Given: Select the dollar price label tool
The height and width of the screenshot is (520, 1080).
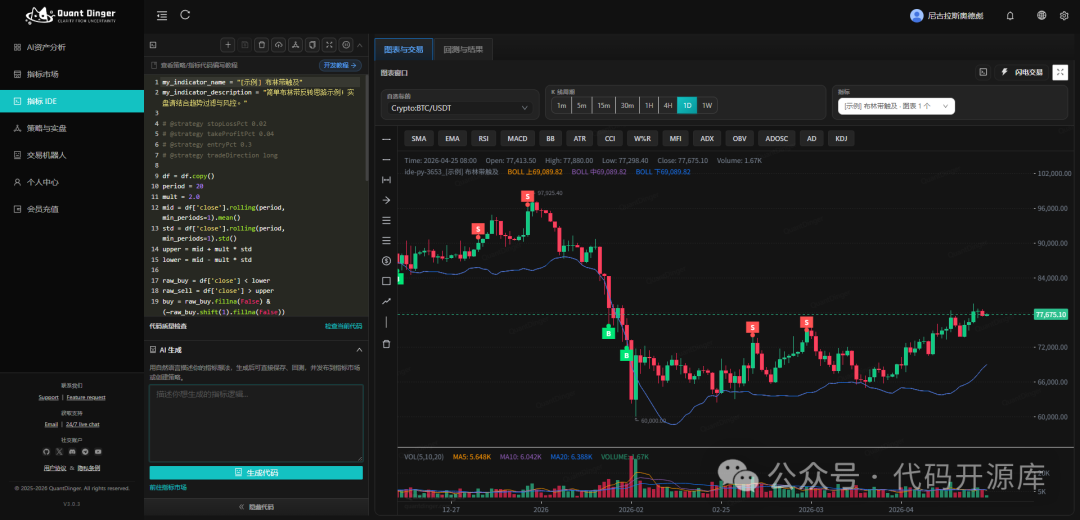Looking at the screenshot, I should (x=386, y=260).
